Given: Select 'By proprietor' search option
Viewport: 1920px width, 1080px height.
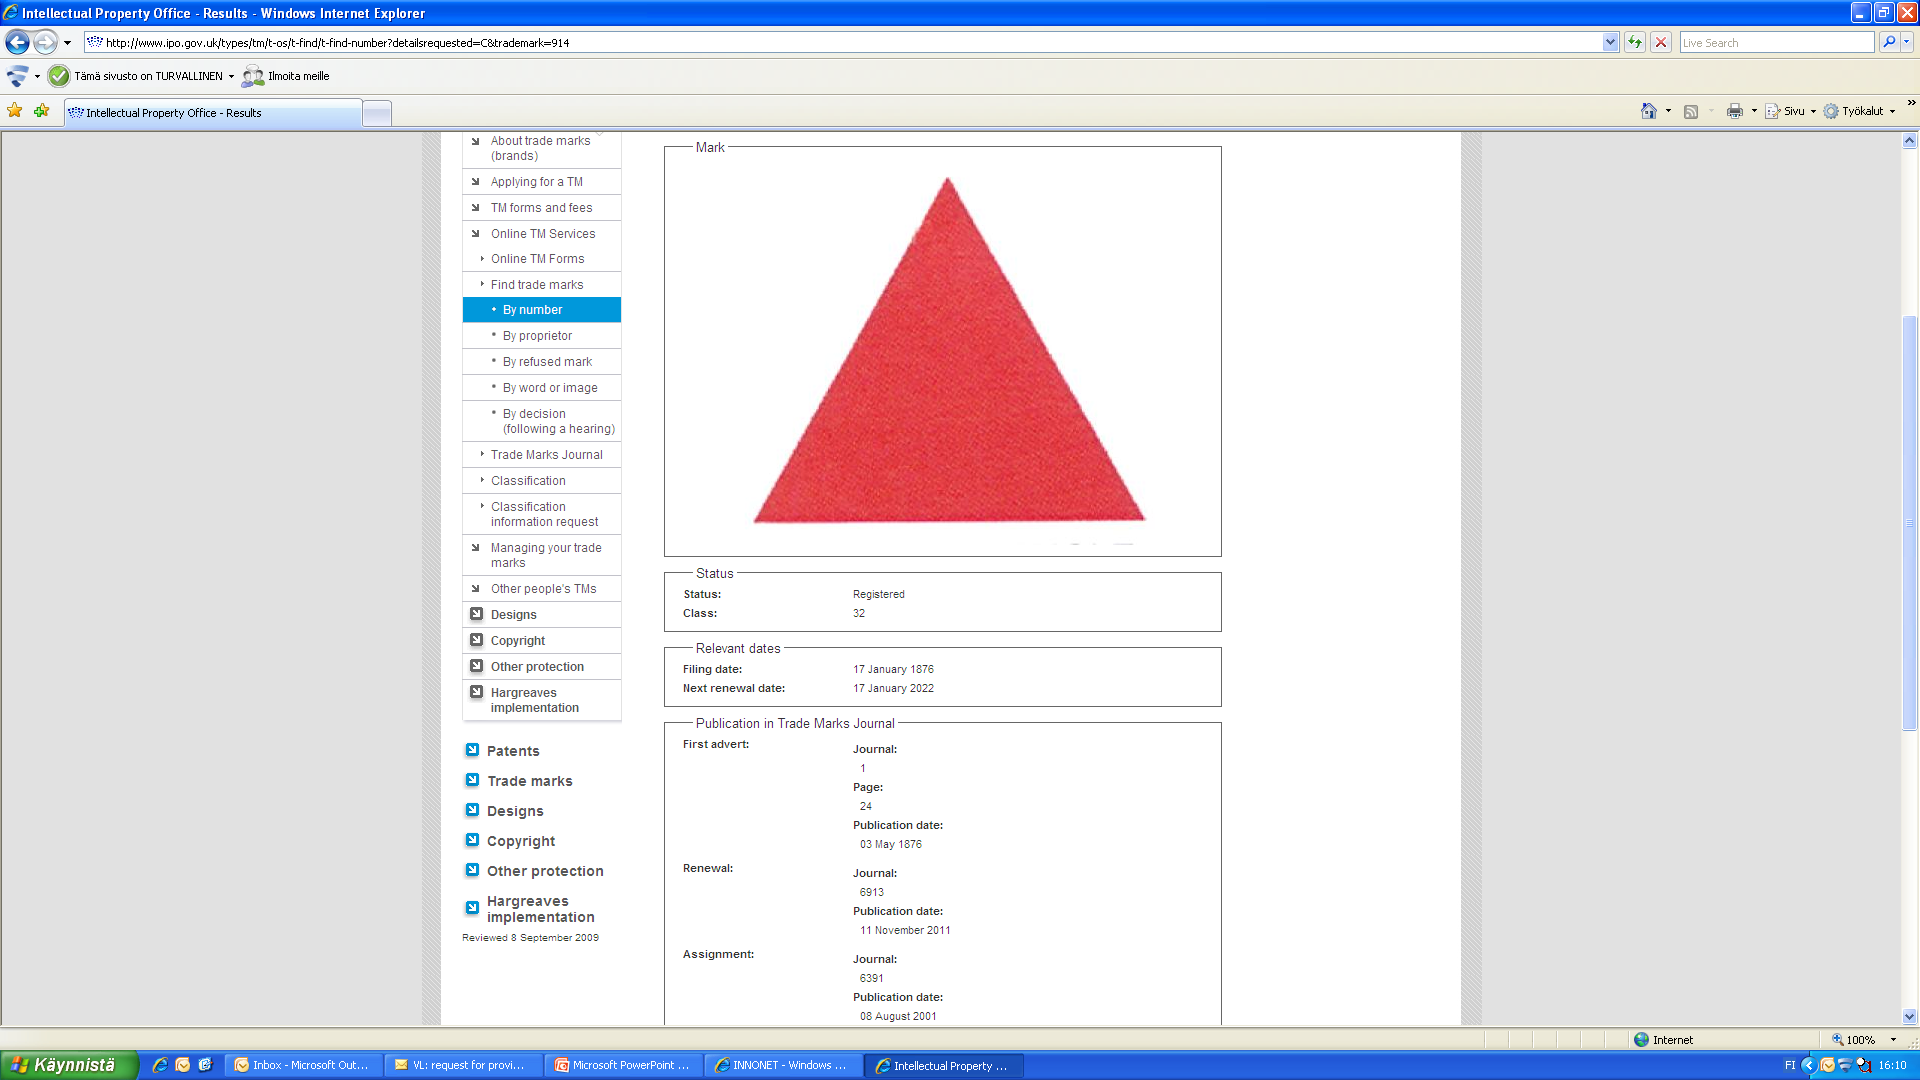Looking at the screenshot, I should coord(537,336).
